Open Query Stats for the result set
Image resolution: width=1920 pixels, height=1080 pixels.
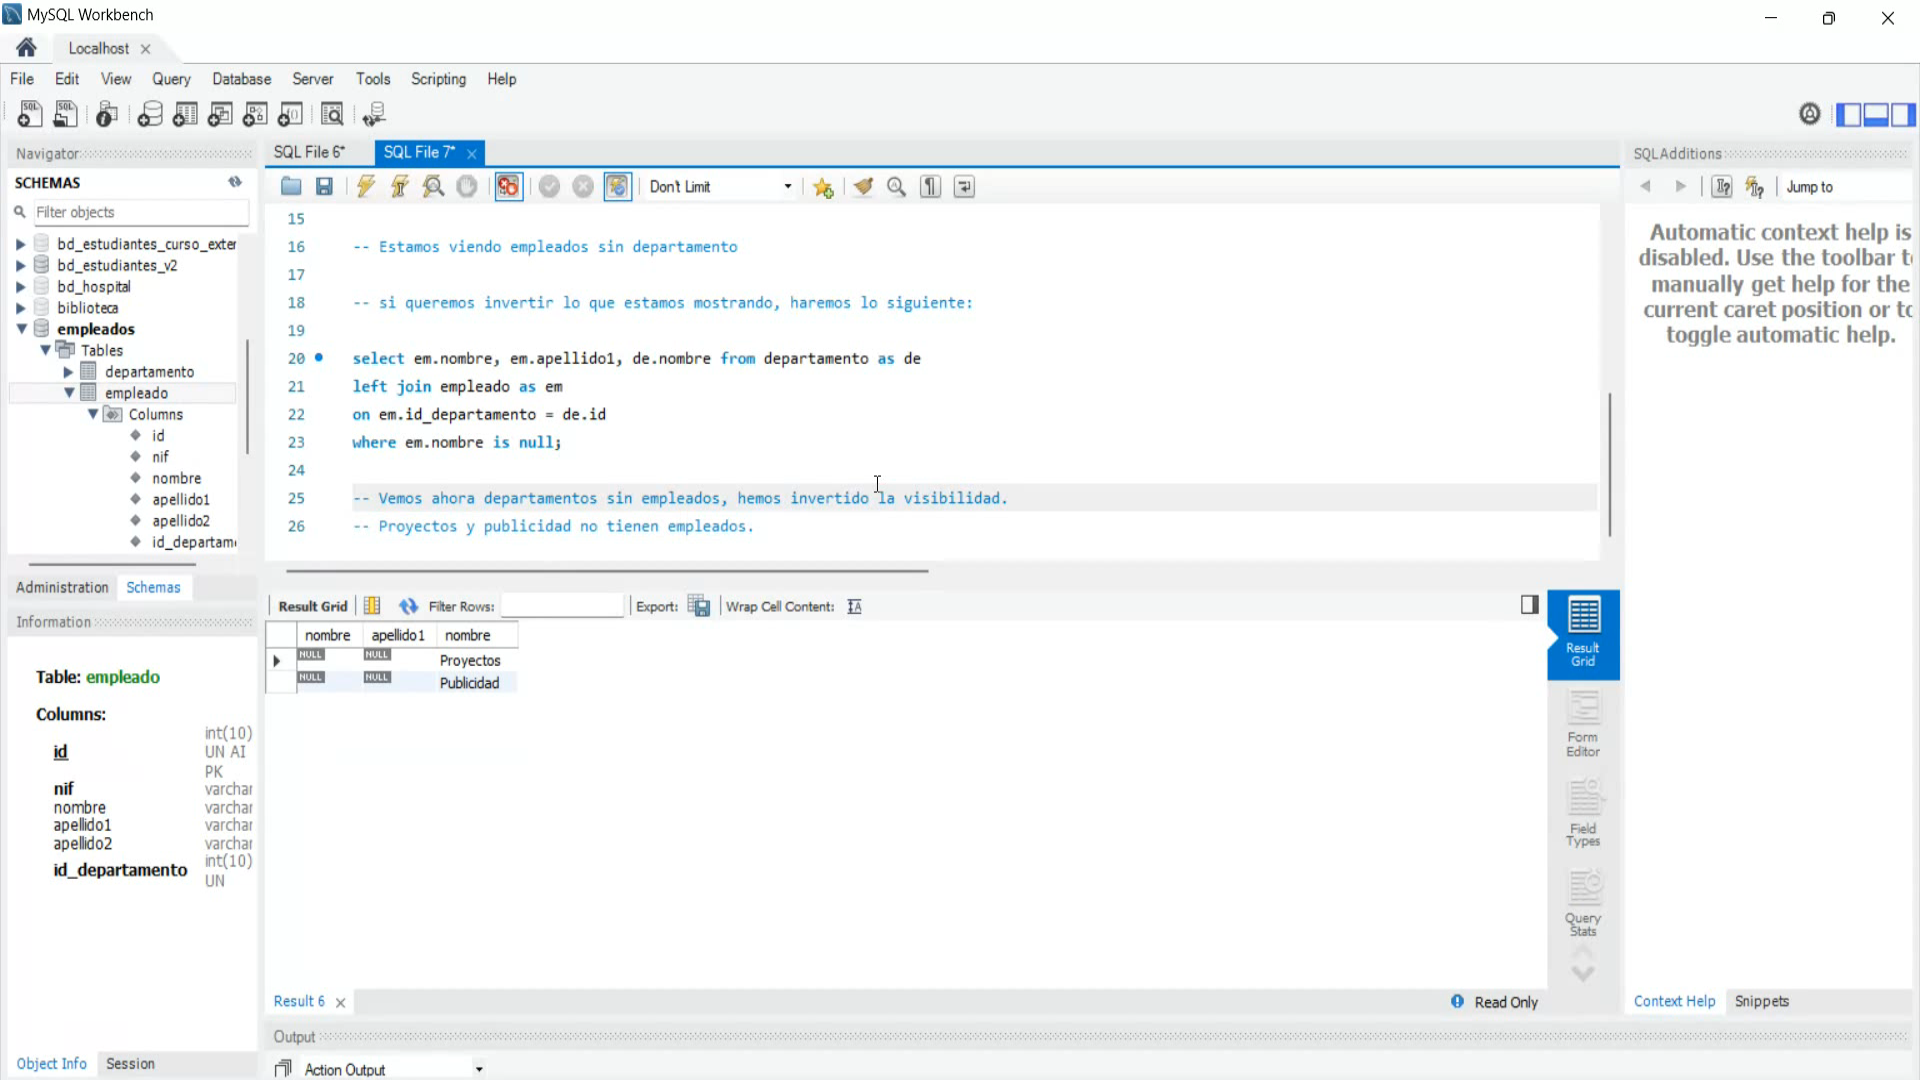click(x=1583, y=900)
